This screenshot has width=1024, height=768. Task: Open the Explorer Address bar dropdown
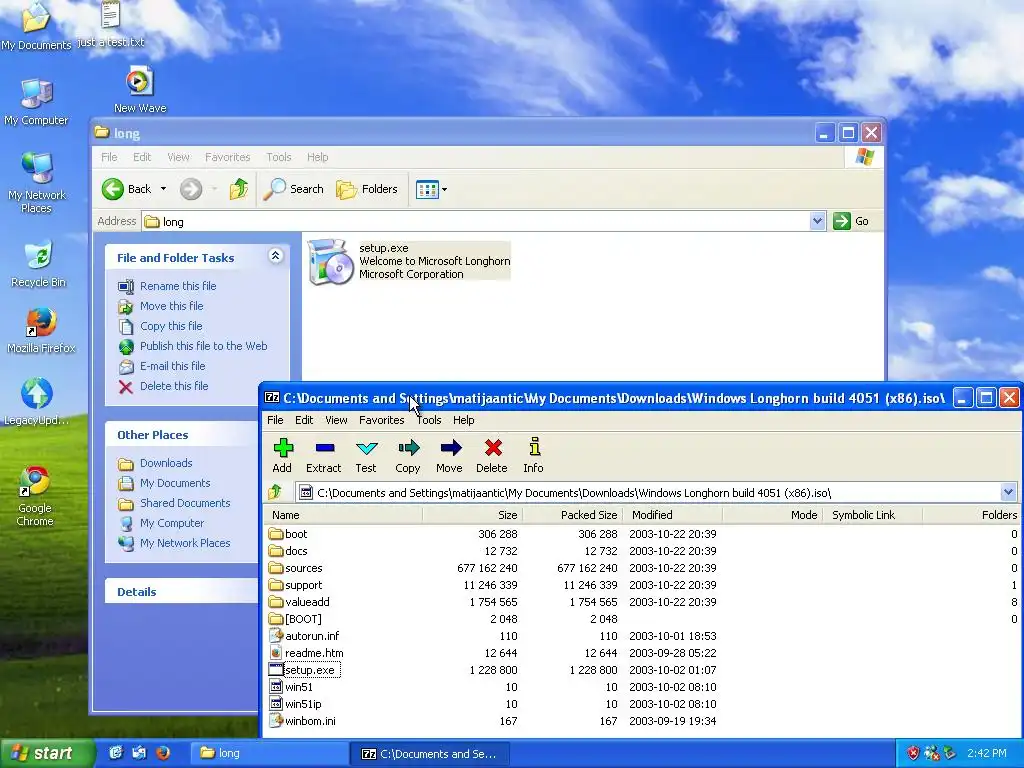coord(817,221)
